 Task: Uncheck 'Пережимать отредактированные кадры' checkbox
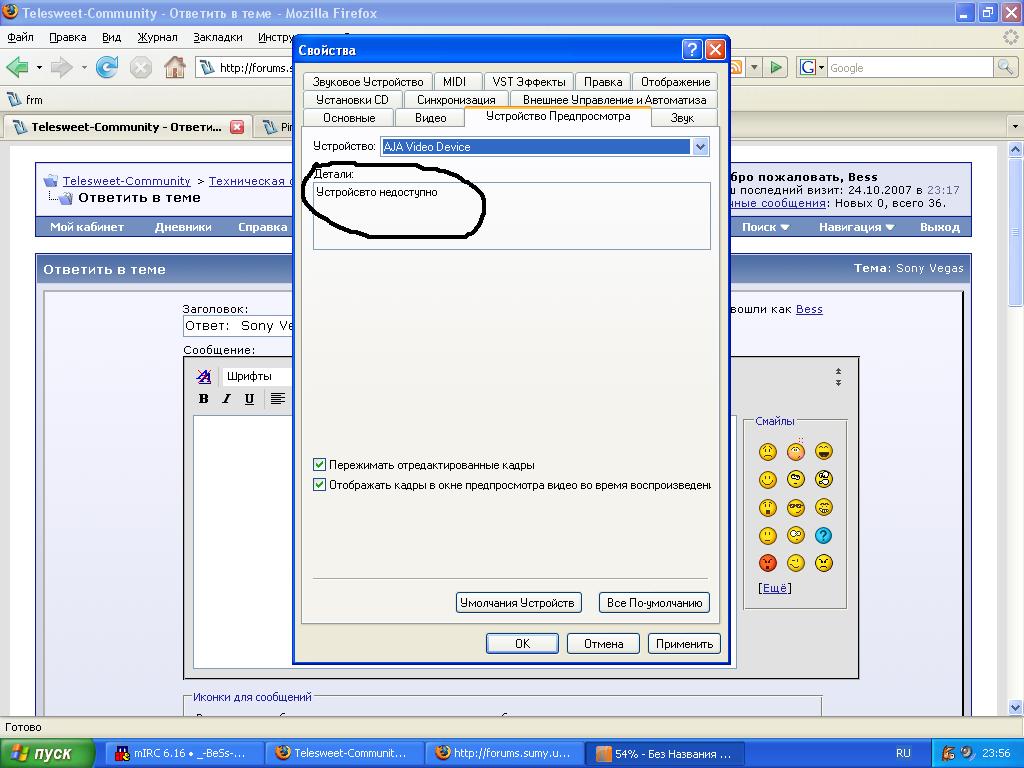click(320, 464)
